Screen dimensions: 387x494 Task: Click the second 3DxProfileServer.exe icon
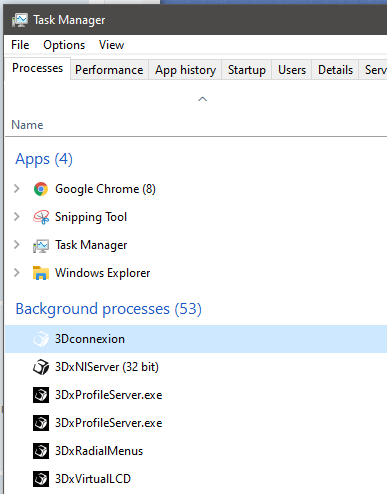[x=41, y=423]
